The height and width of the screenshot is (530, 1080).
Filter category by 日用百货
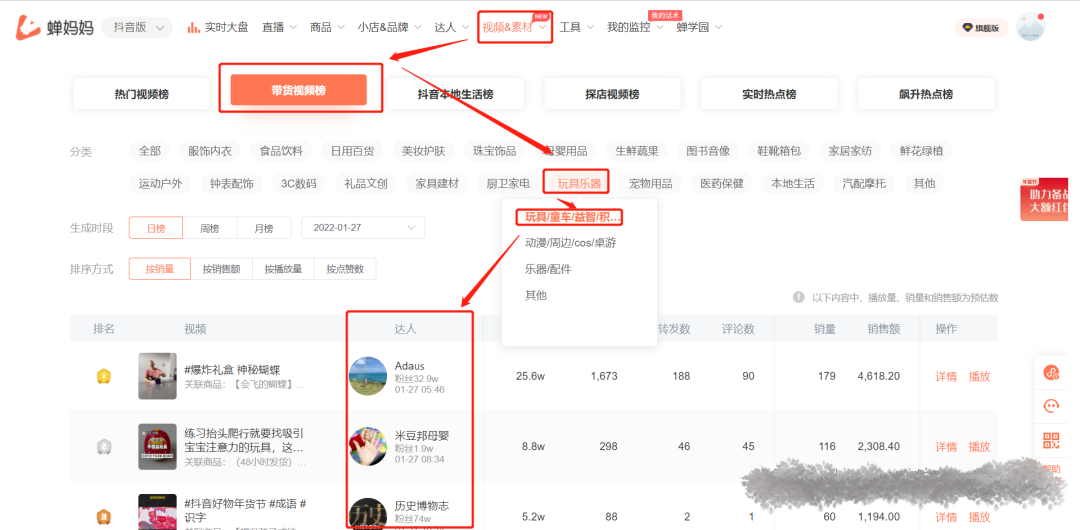click(x=353, y=151)
